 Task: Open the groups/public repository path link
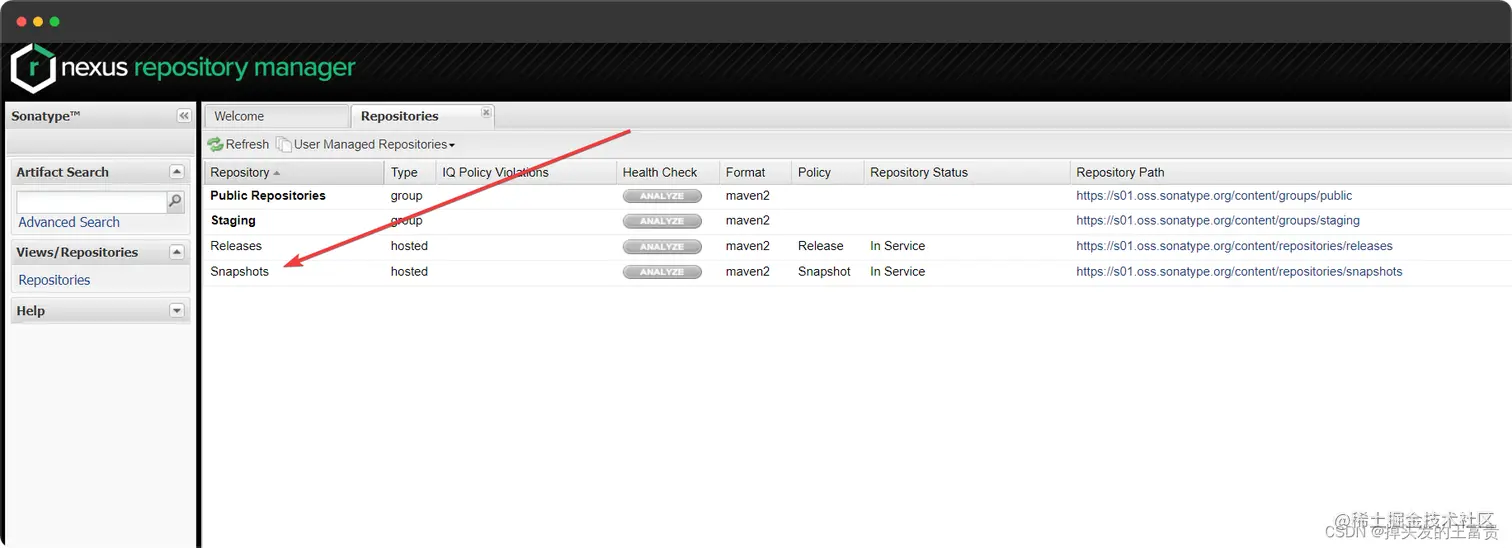point(1214,196)
